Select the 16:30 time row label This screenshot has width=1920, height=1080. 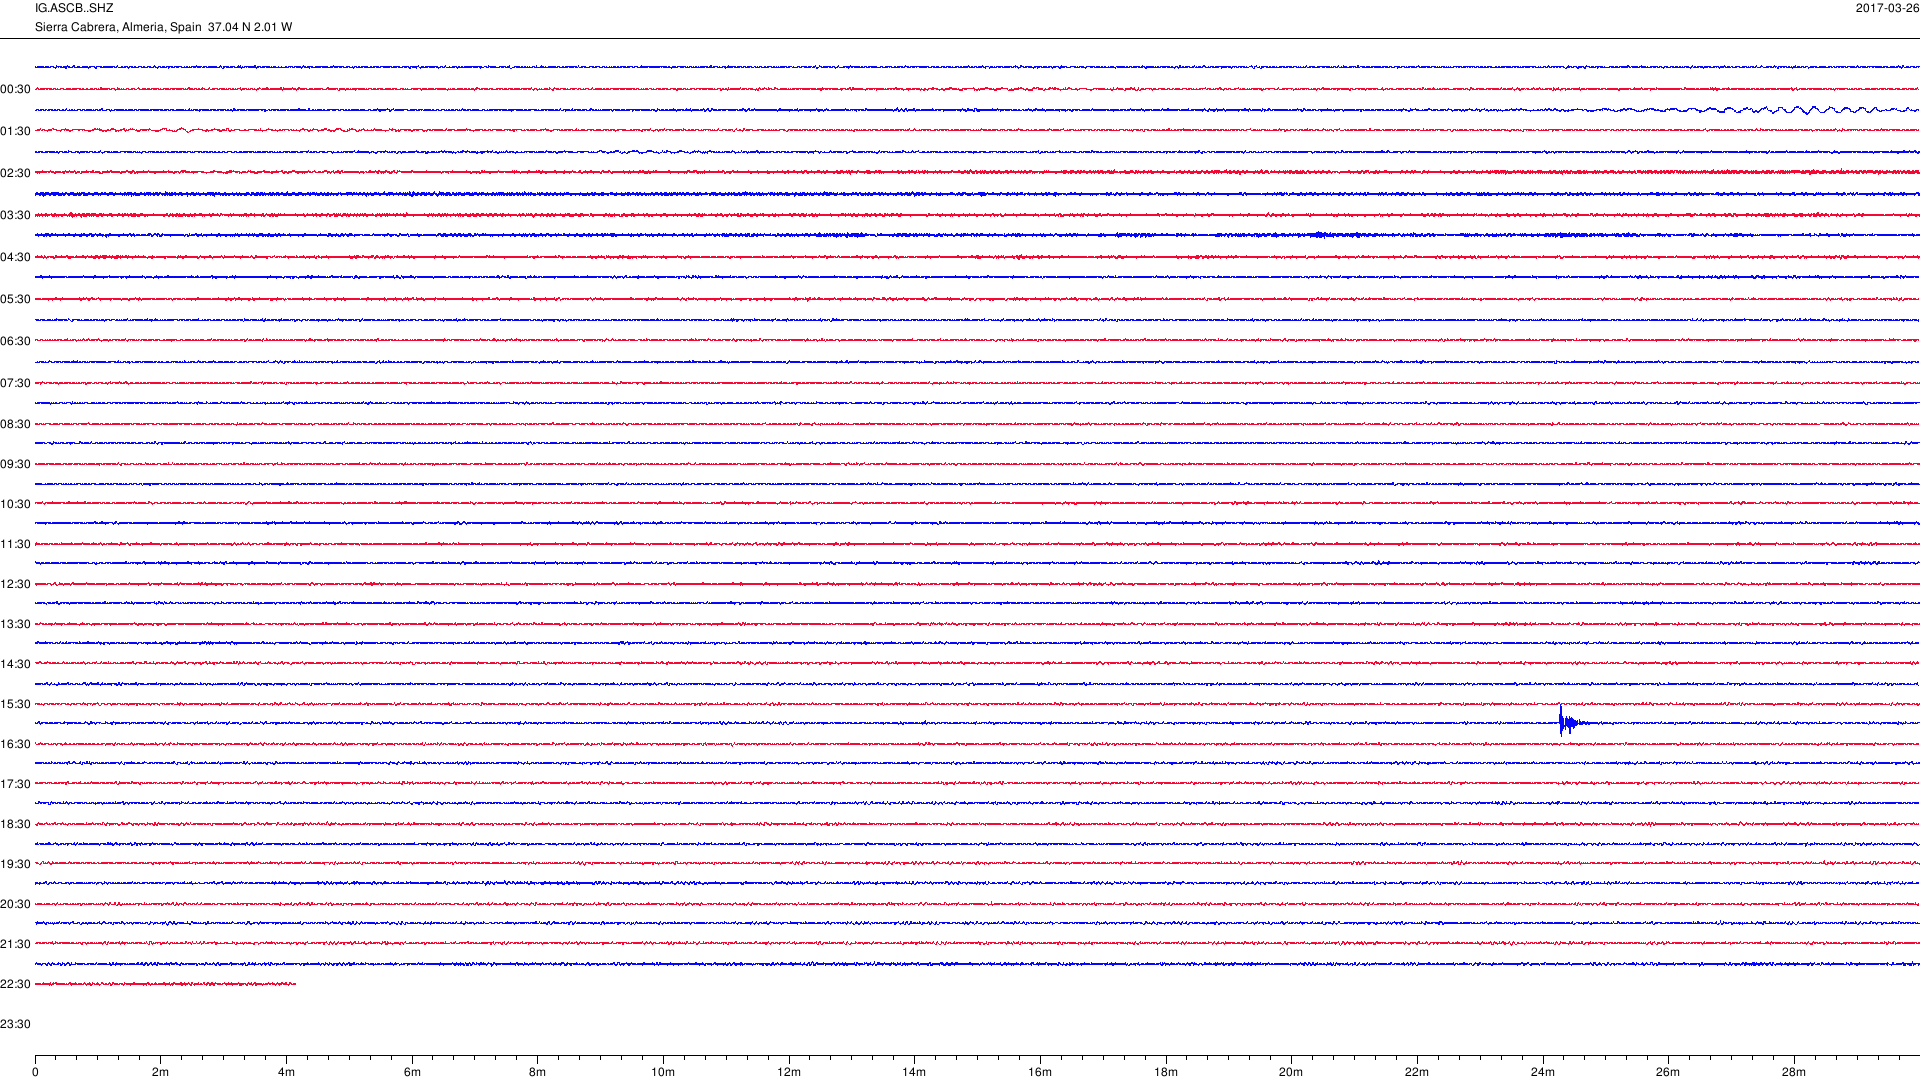(x=15, y=745)
